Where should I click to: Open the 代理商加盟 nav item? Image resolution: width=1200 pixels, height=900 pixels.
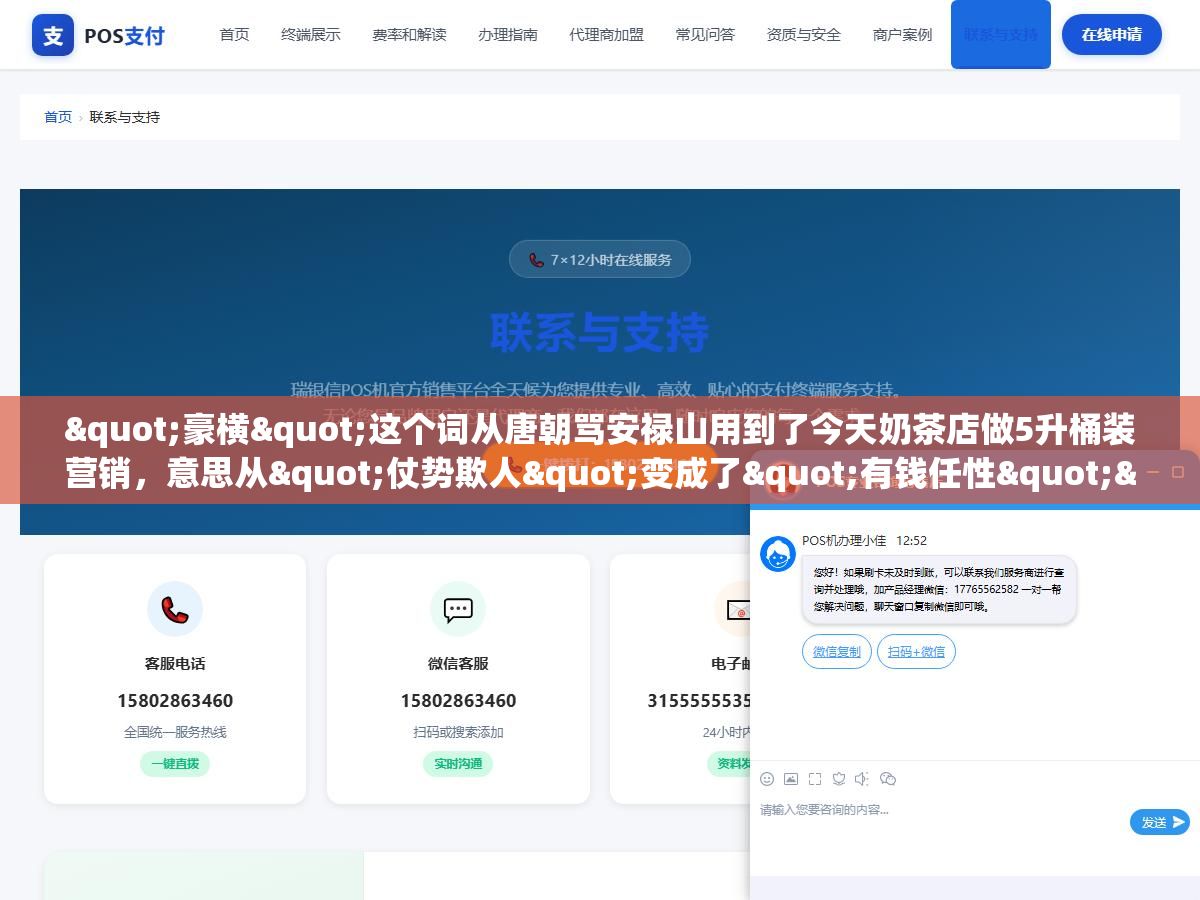point(607,35)
